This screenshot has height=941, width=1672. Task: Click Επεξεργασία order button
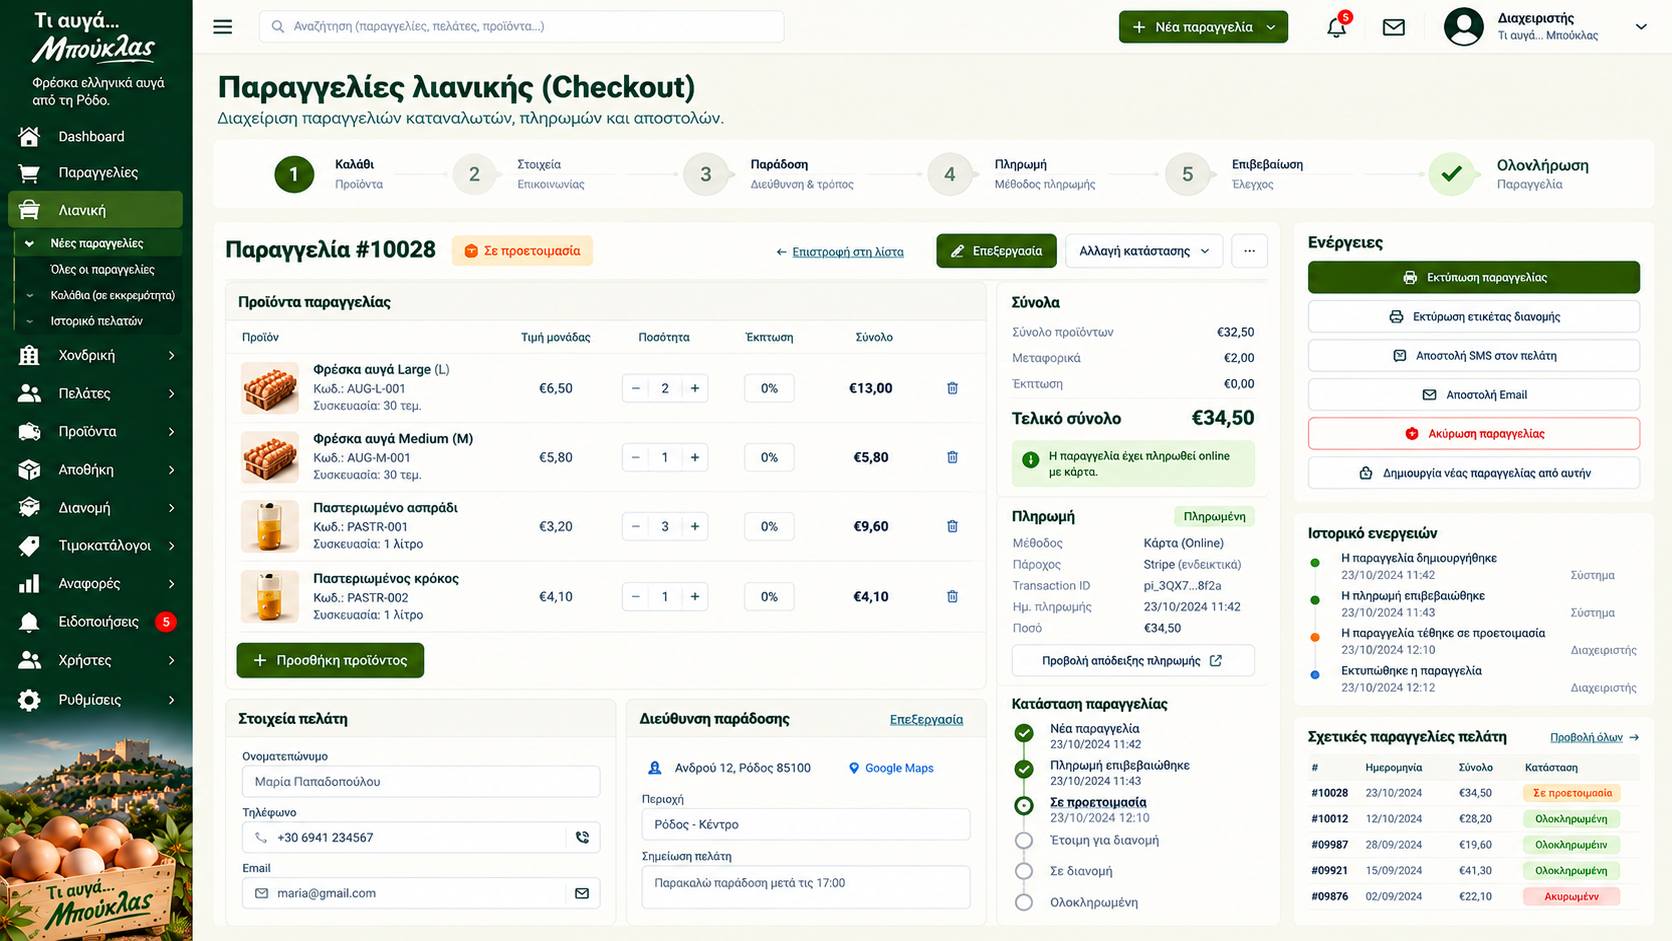996,251
